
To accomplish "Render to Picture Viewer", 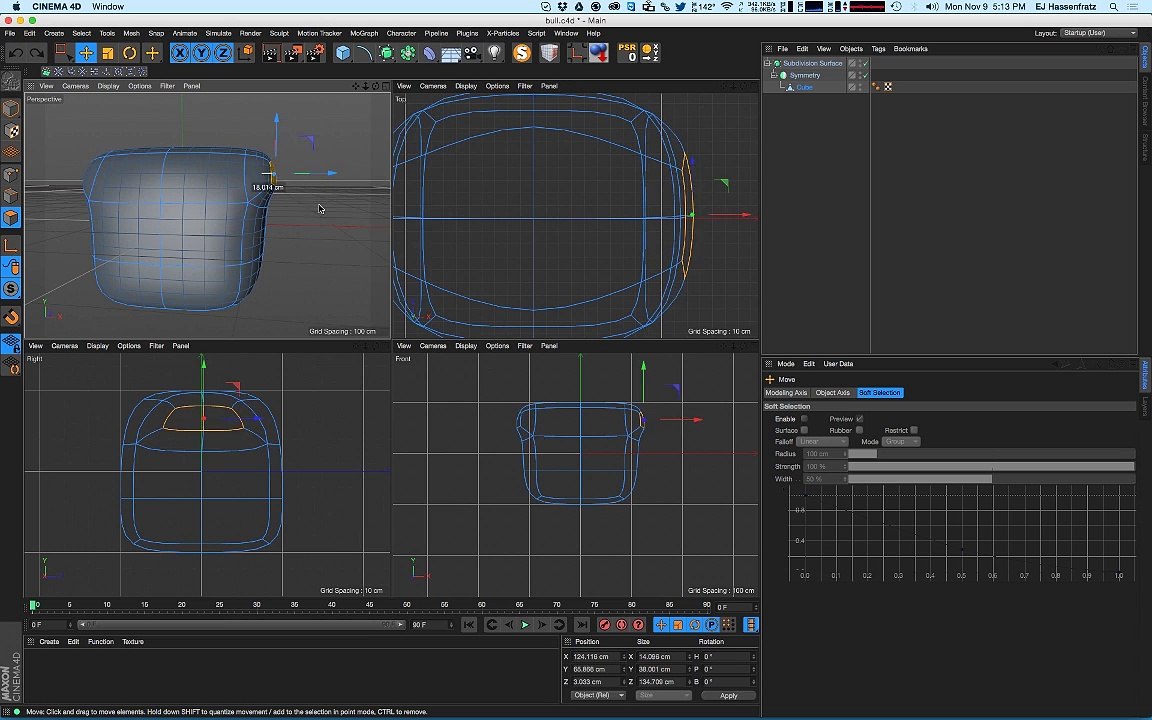I will pyautogui.click(x=293, y=53).
